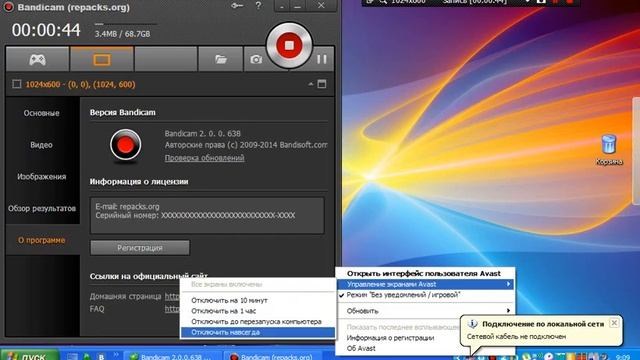
Task: Click the license info text box
Action: (x=207, y=215)
